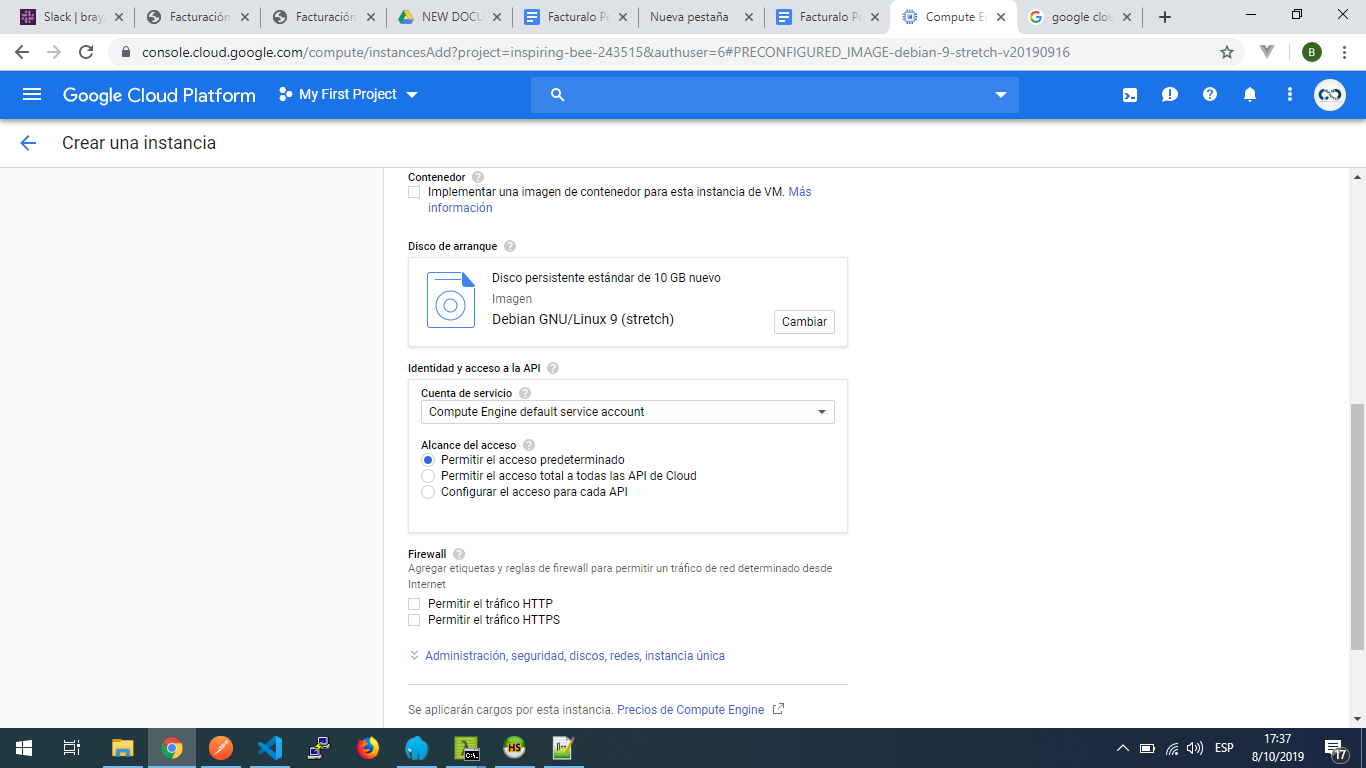Bookmark this page with the star icon
1366x768 pixels.
(1226, 52)
